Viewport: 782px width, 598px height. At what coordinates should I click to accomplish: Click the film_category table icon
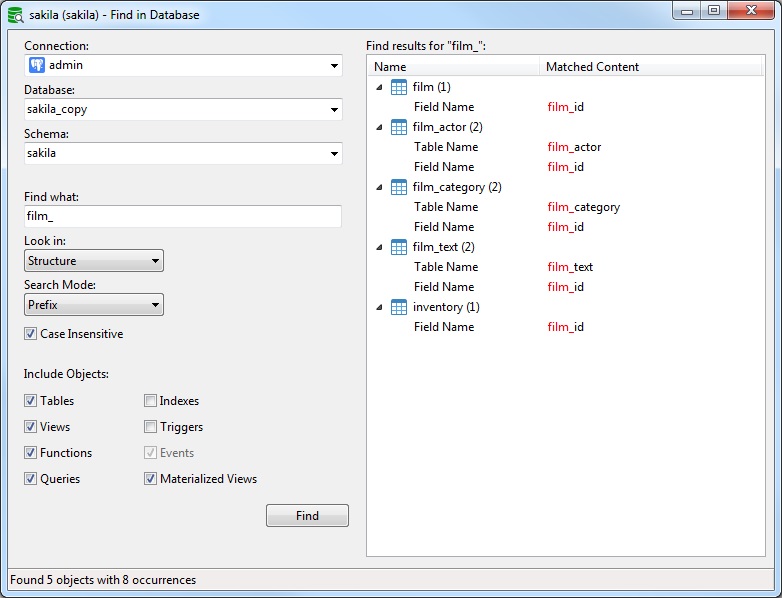[x=398, y=187]
